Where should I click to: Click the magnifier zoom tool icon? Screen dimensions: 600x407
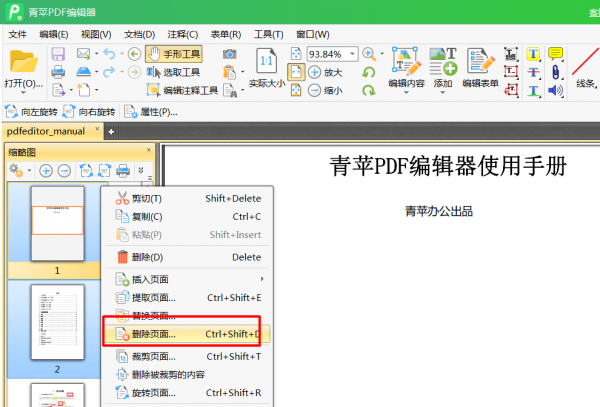tap(369, 54)
